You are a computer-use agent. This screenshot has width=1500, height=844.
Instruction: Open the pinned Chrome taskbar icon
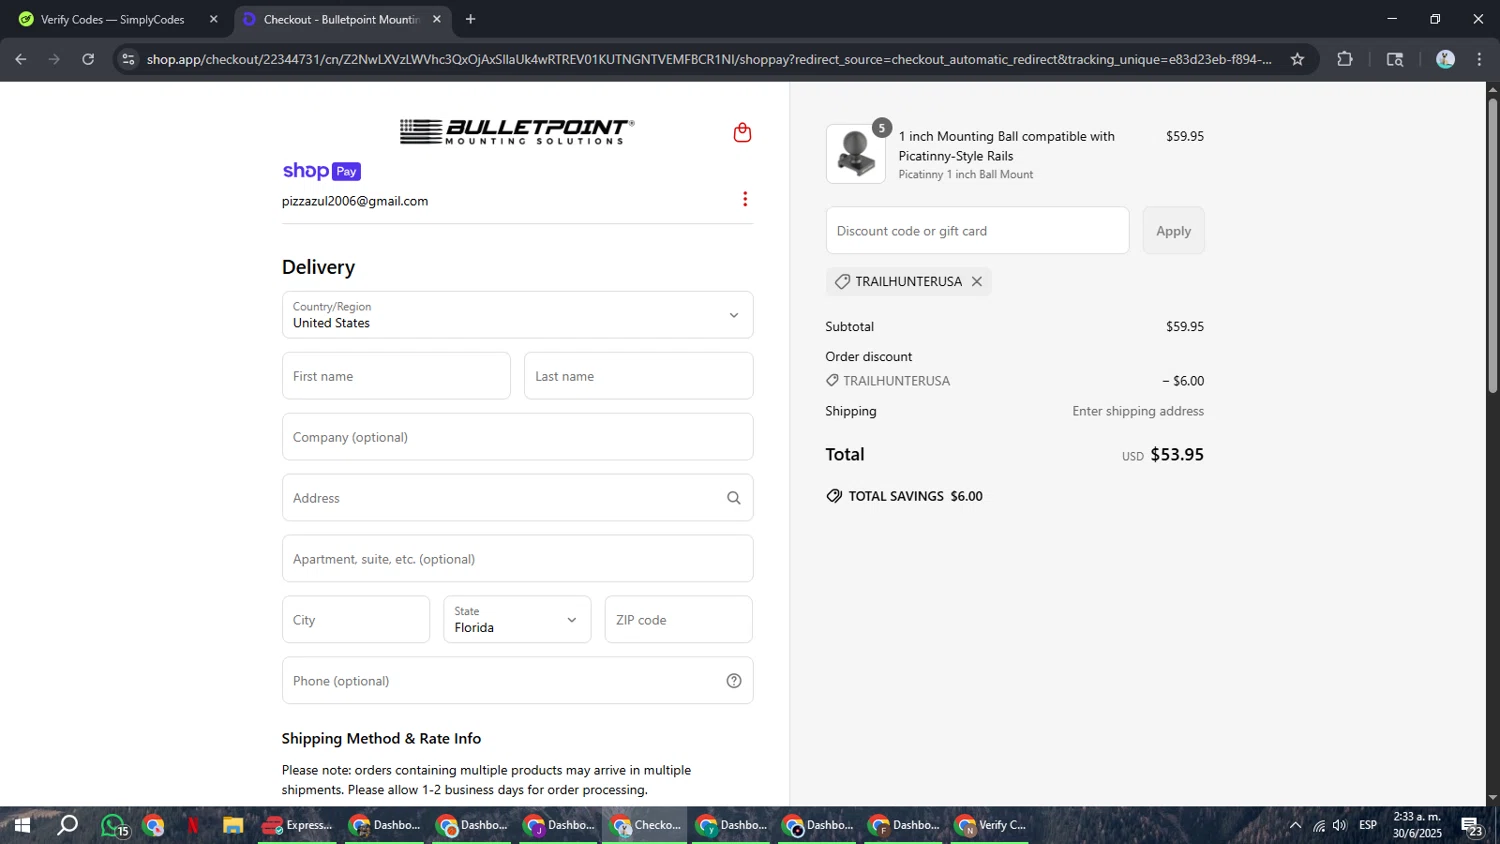coord(153,826)
